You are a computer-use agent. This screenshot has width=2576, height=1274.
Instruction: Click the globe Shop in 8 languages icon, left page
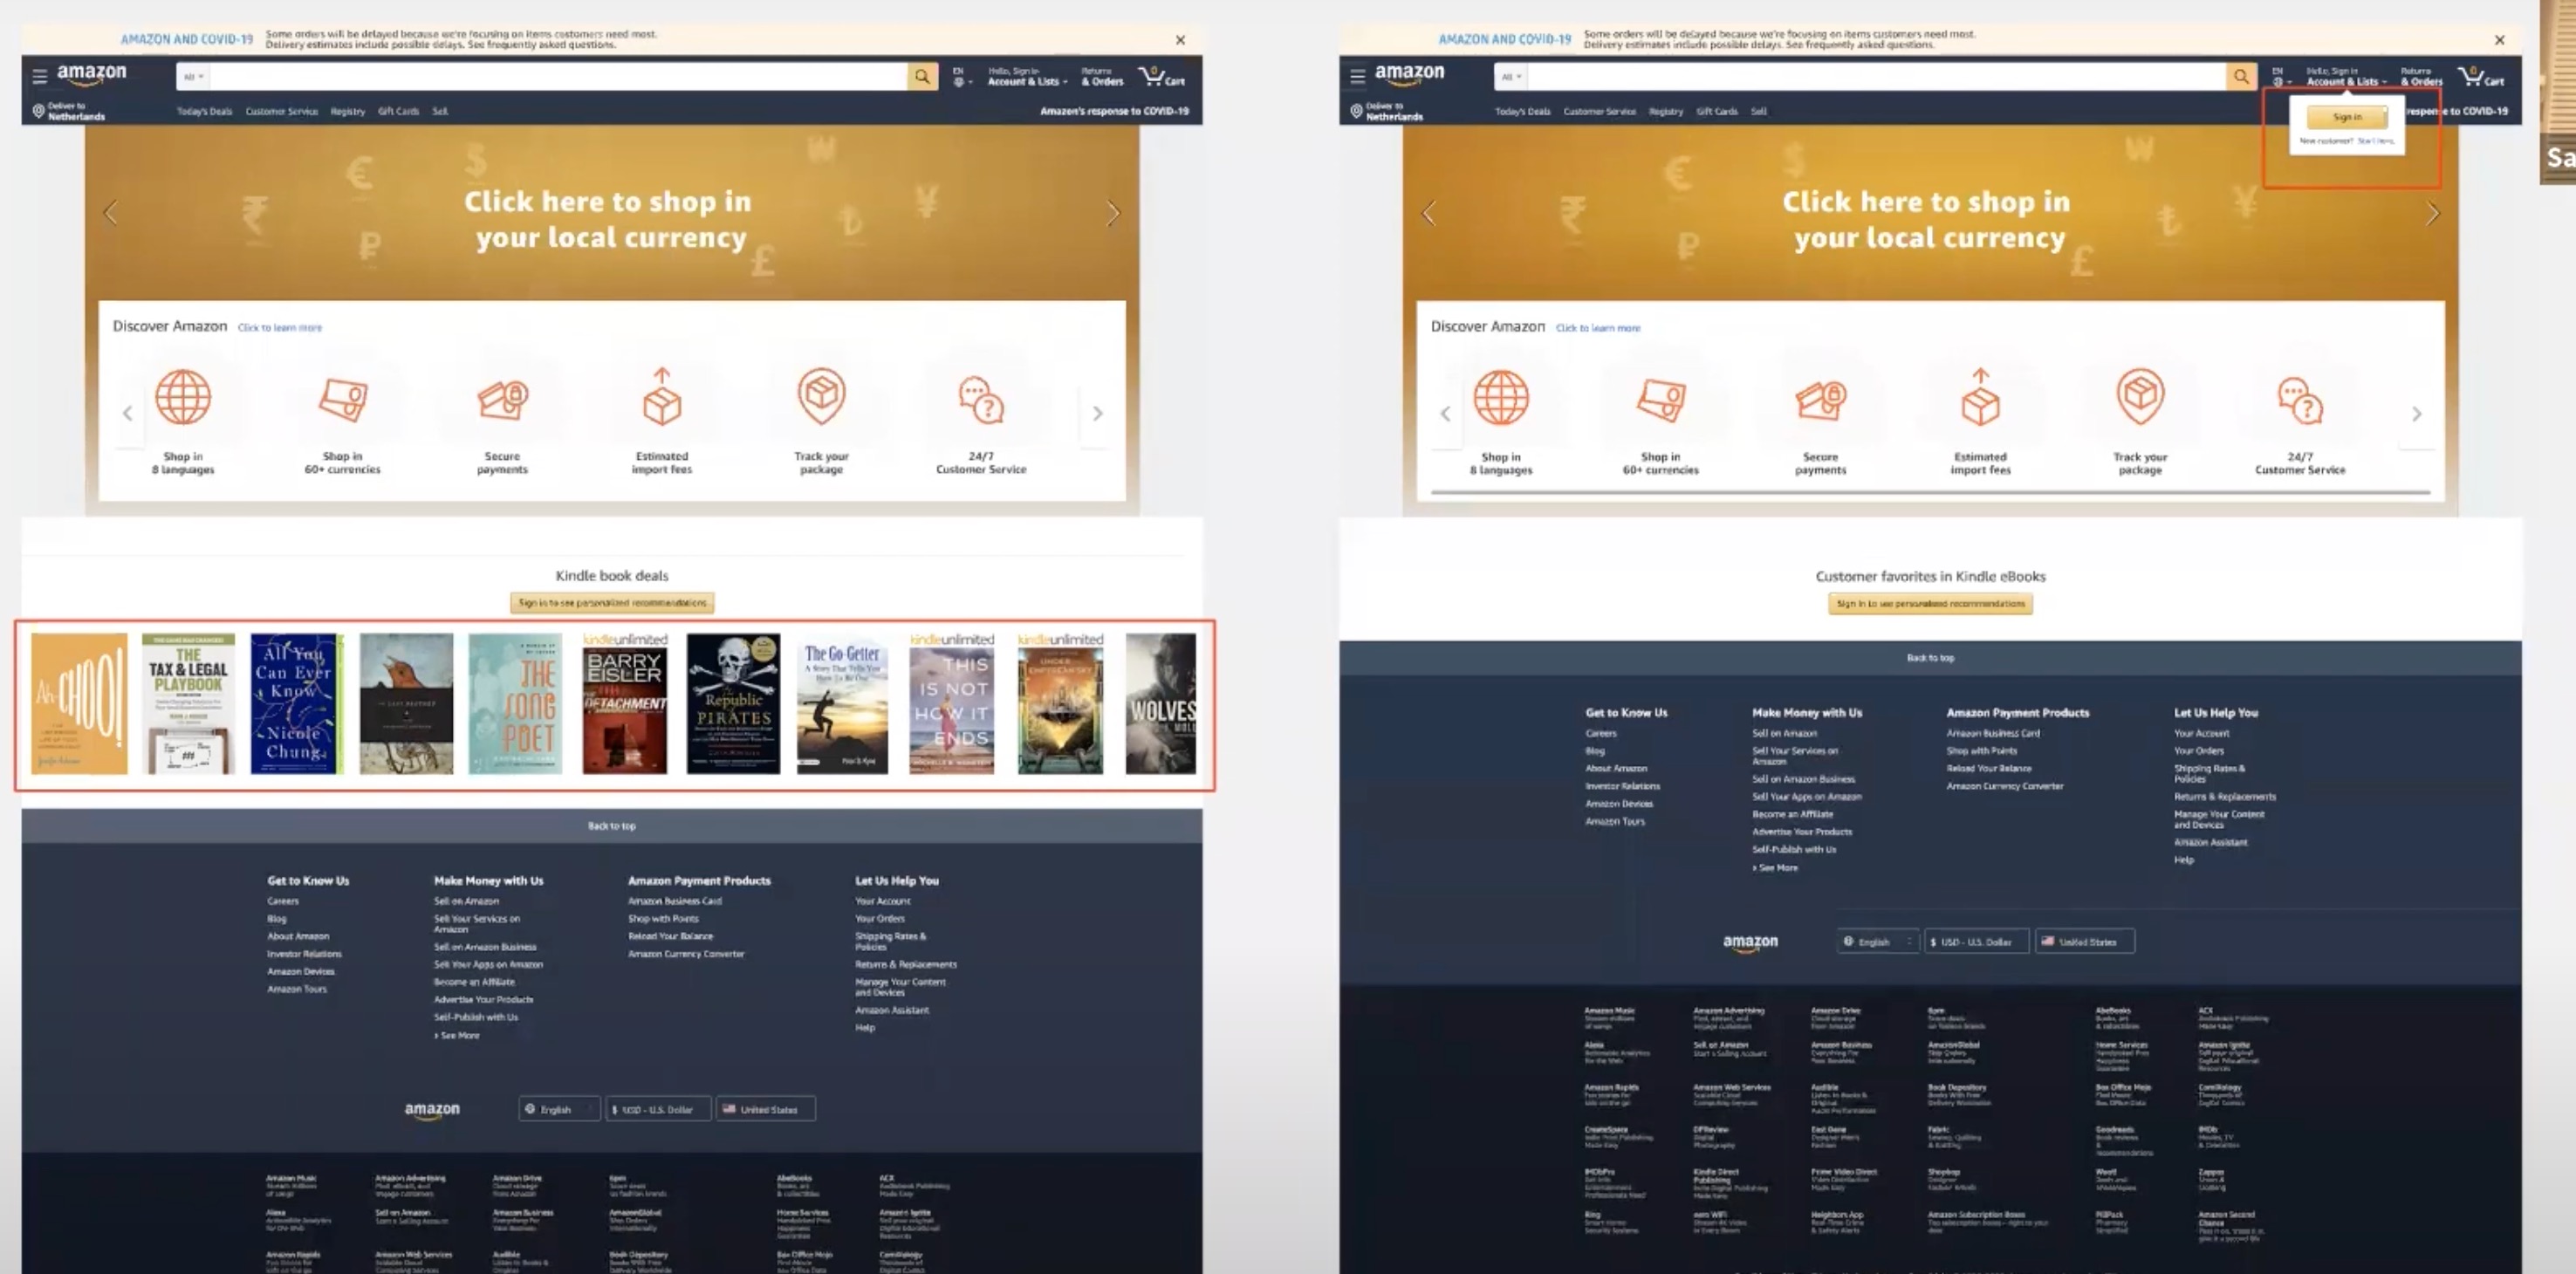click(x=183, y=398)
